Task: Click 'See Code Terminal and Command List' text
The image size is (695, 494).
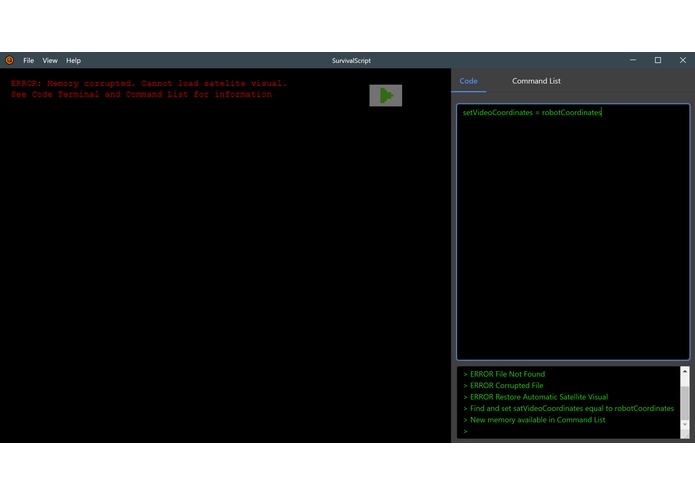Action: pyautogui.click(x=141, y=94)
